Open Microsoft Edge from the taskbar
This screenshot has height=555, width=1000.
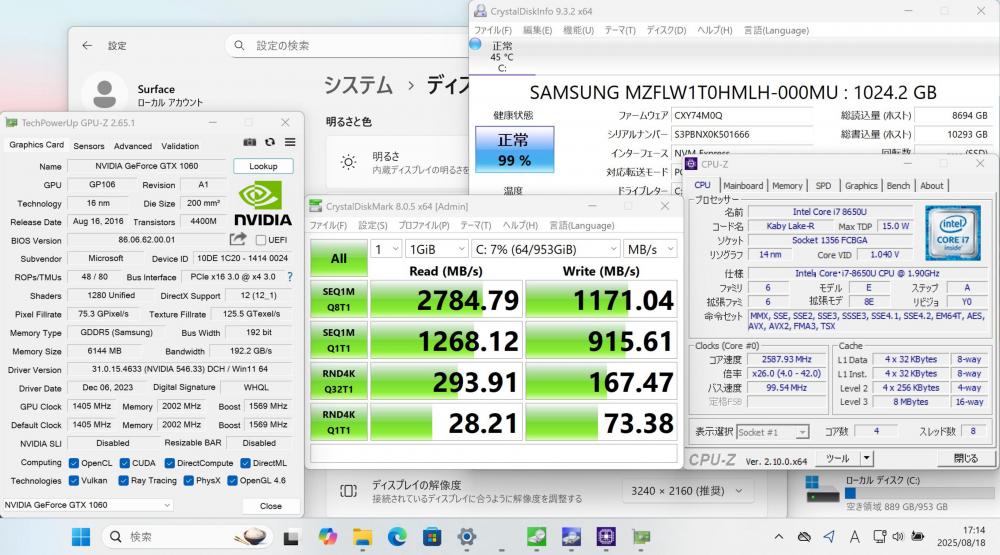tap(397, 537)
